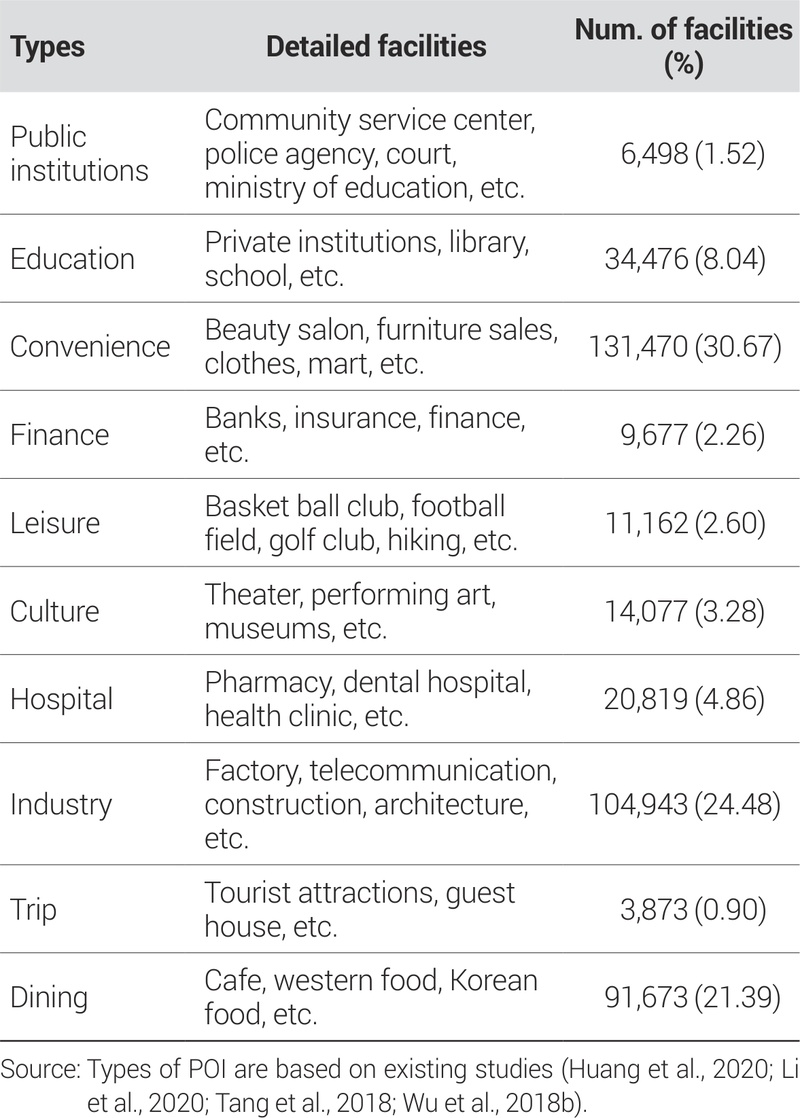
Task: Click the Convenience type cell
Action: click(90, 346)
